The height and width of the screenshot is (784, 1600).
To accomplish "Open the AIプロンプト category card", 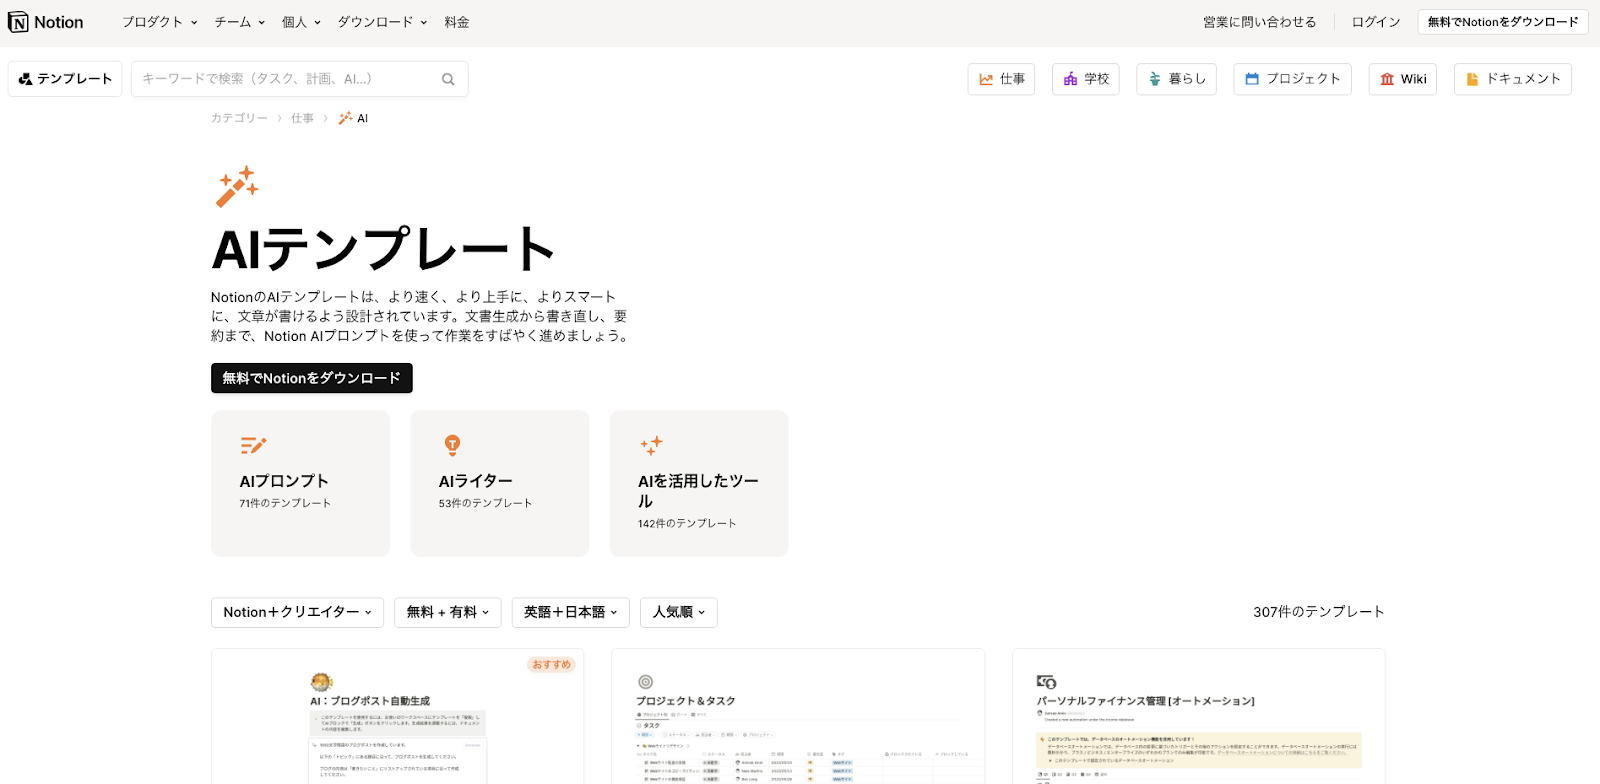I will click(300, 483).
